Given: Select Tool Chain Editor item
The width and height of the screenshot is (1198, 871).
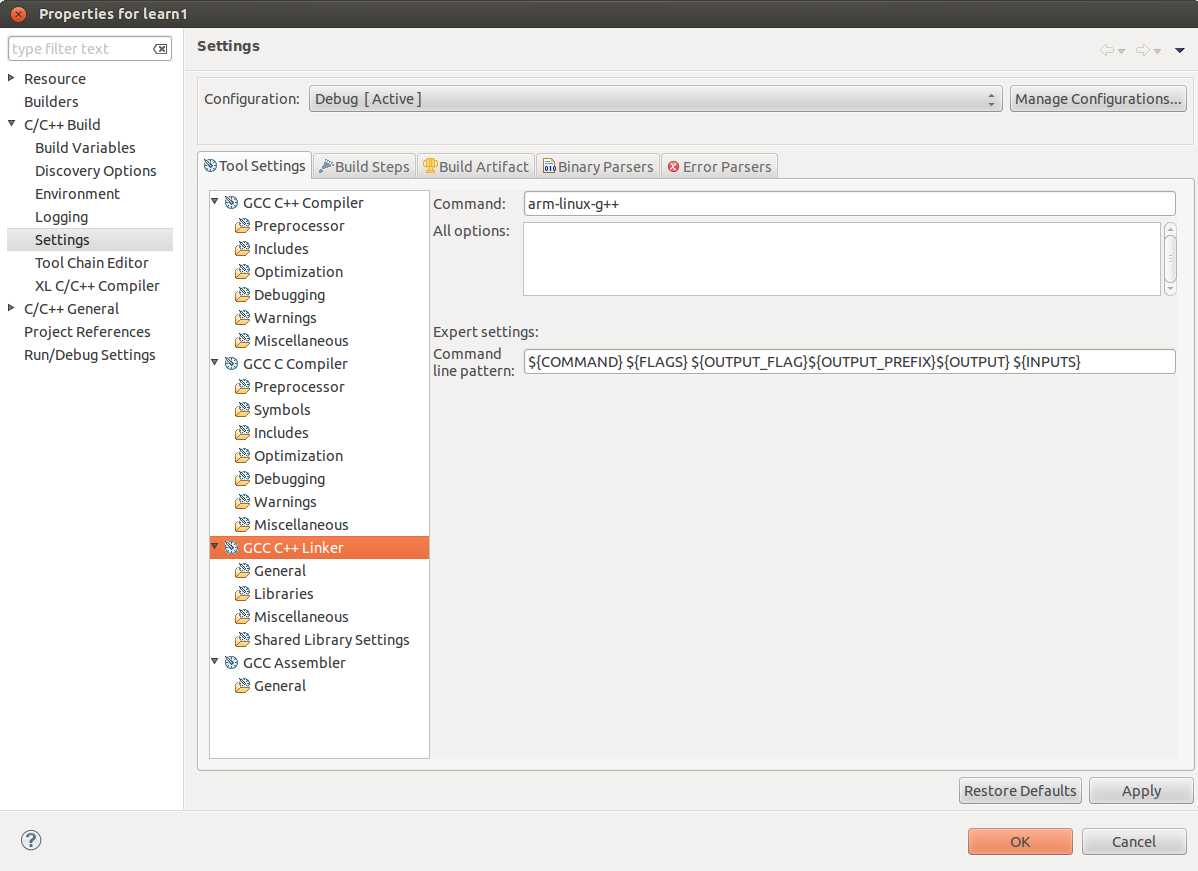Looking at the screenshot, I should [x=92, y=263].
